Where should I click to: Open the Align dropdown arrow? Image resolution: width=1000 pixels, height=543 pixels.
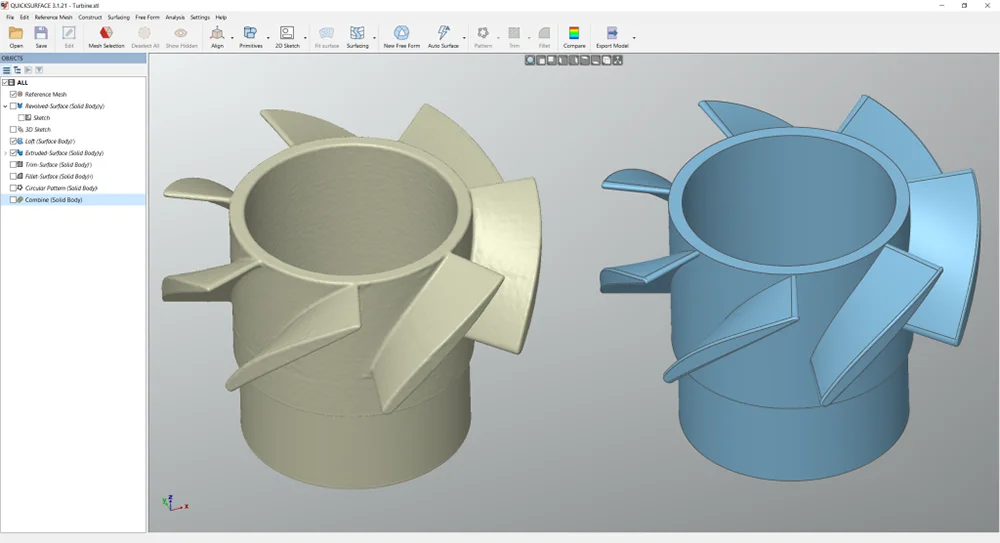pyautogui.click(x=232, y=38)
